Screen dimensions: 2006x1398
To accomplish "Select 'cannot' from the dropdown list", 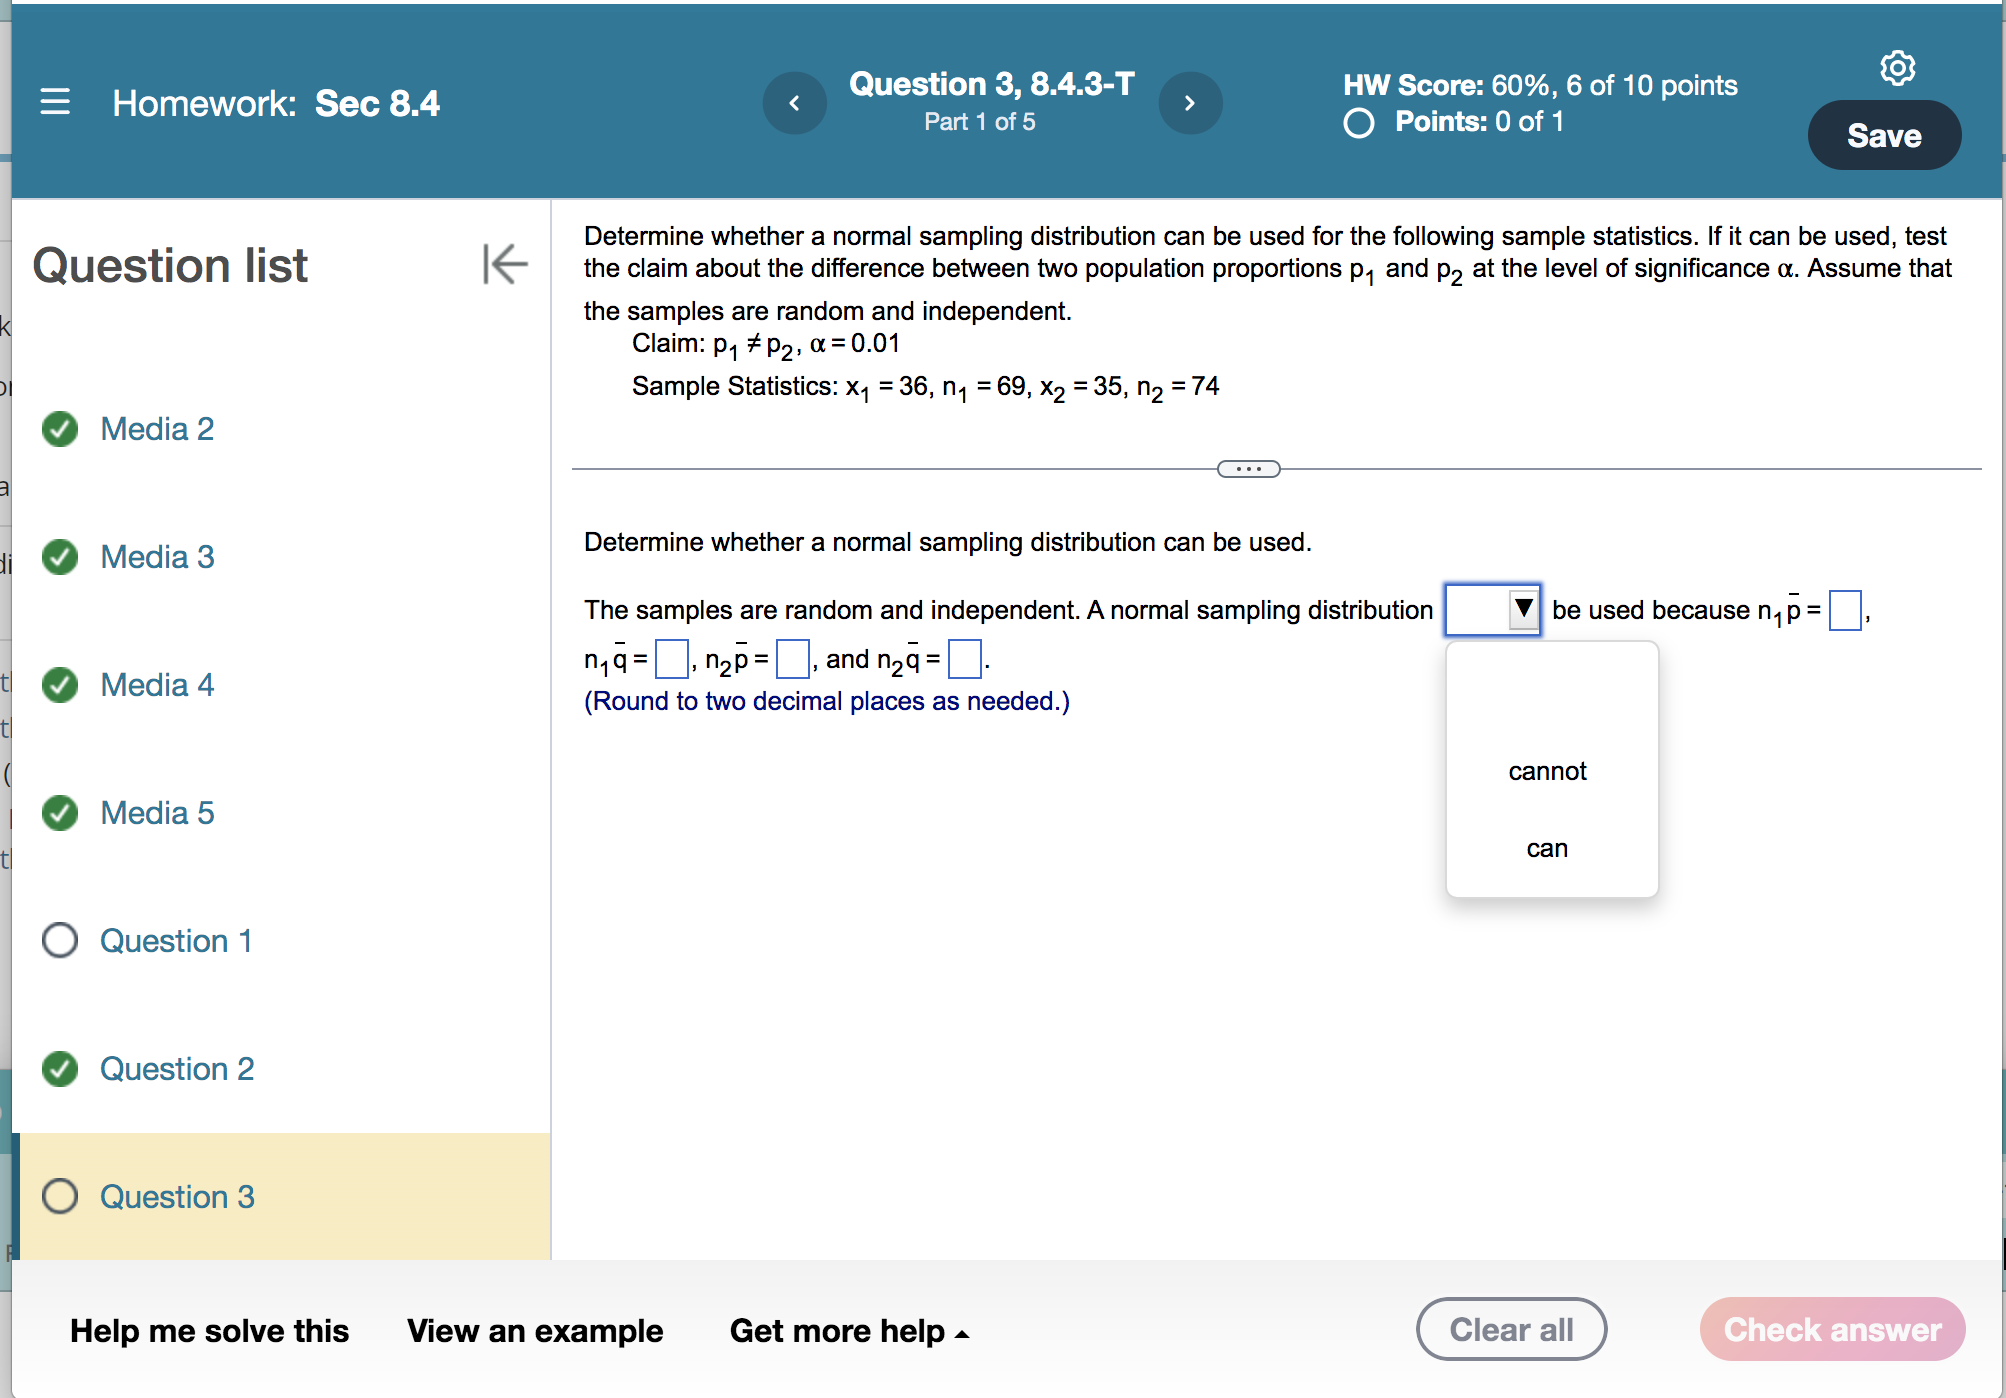I will [x=1547, y=771].
